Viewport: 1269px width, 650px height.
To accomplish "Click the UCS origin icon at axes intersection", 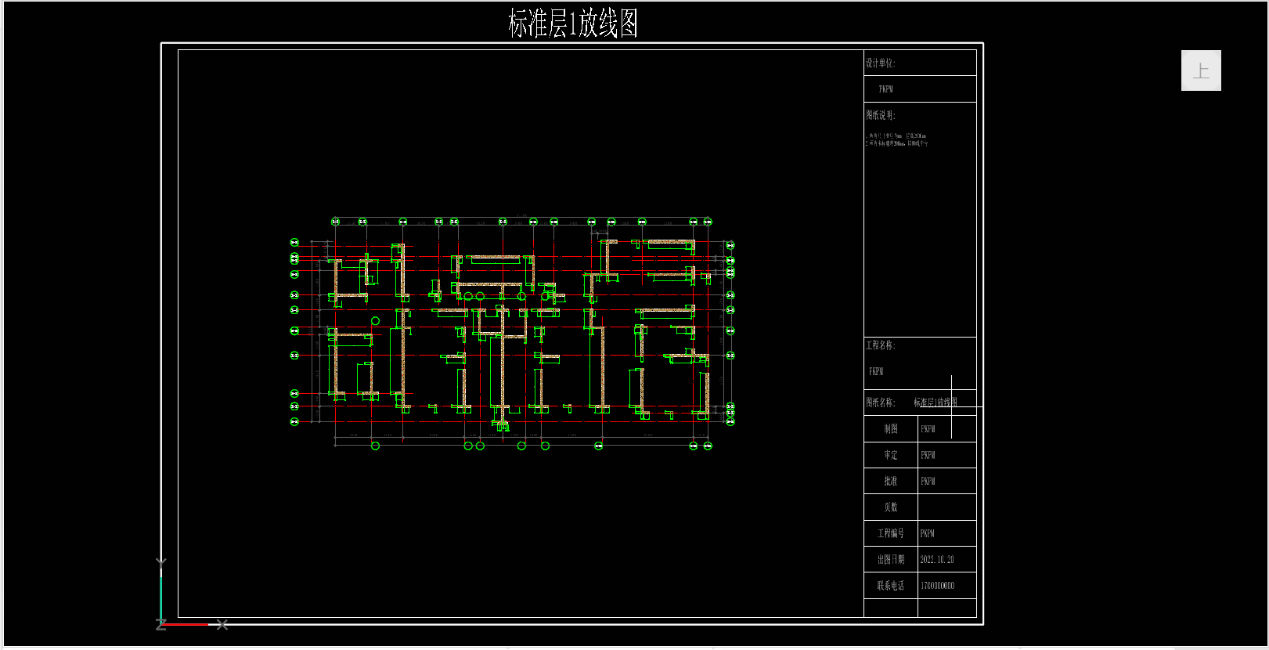I will [161, 624].
